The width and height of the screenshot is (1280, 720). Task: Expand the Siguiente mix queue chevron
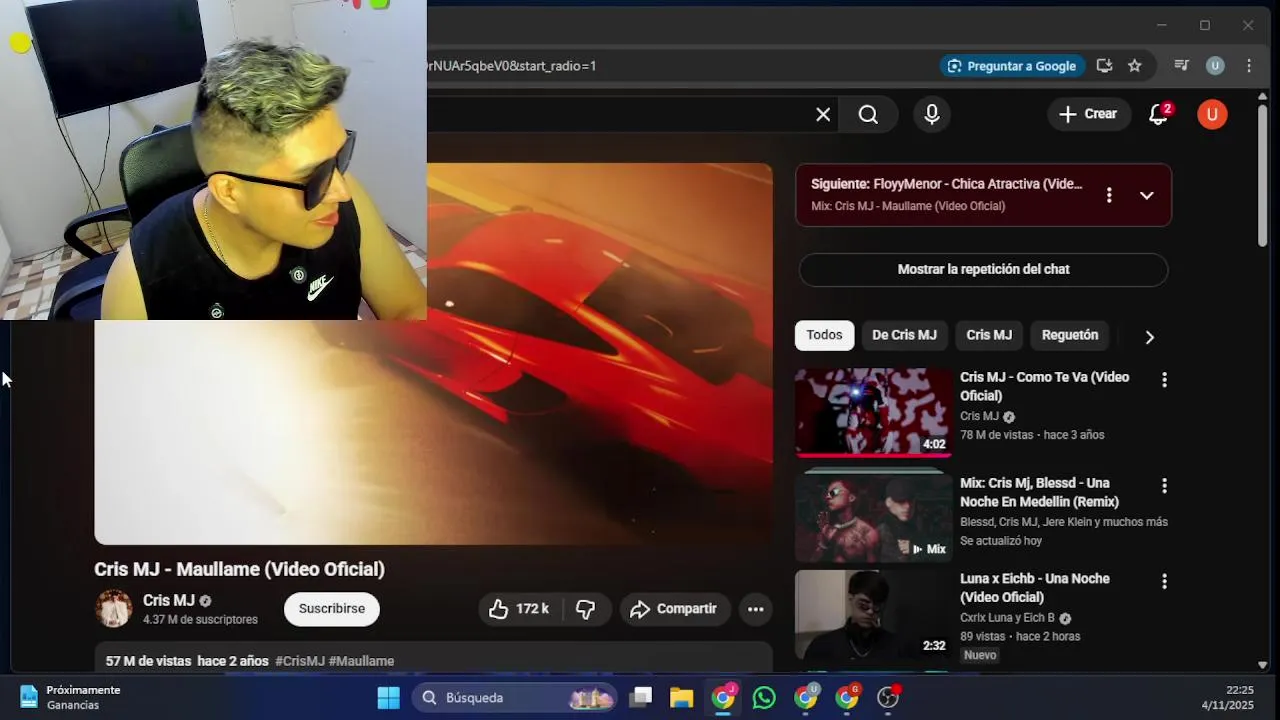[x=1147, y=195]
